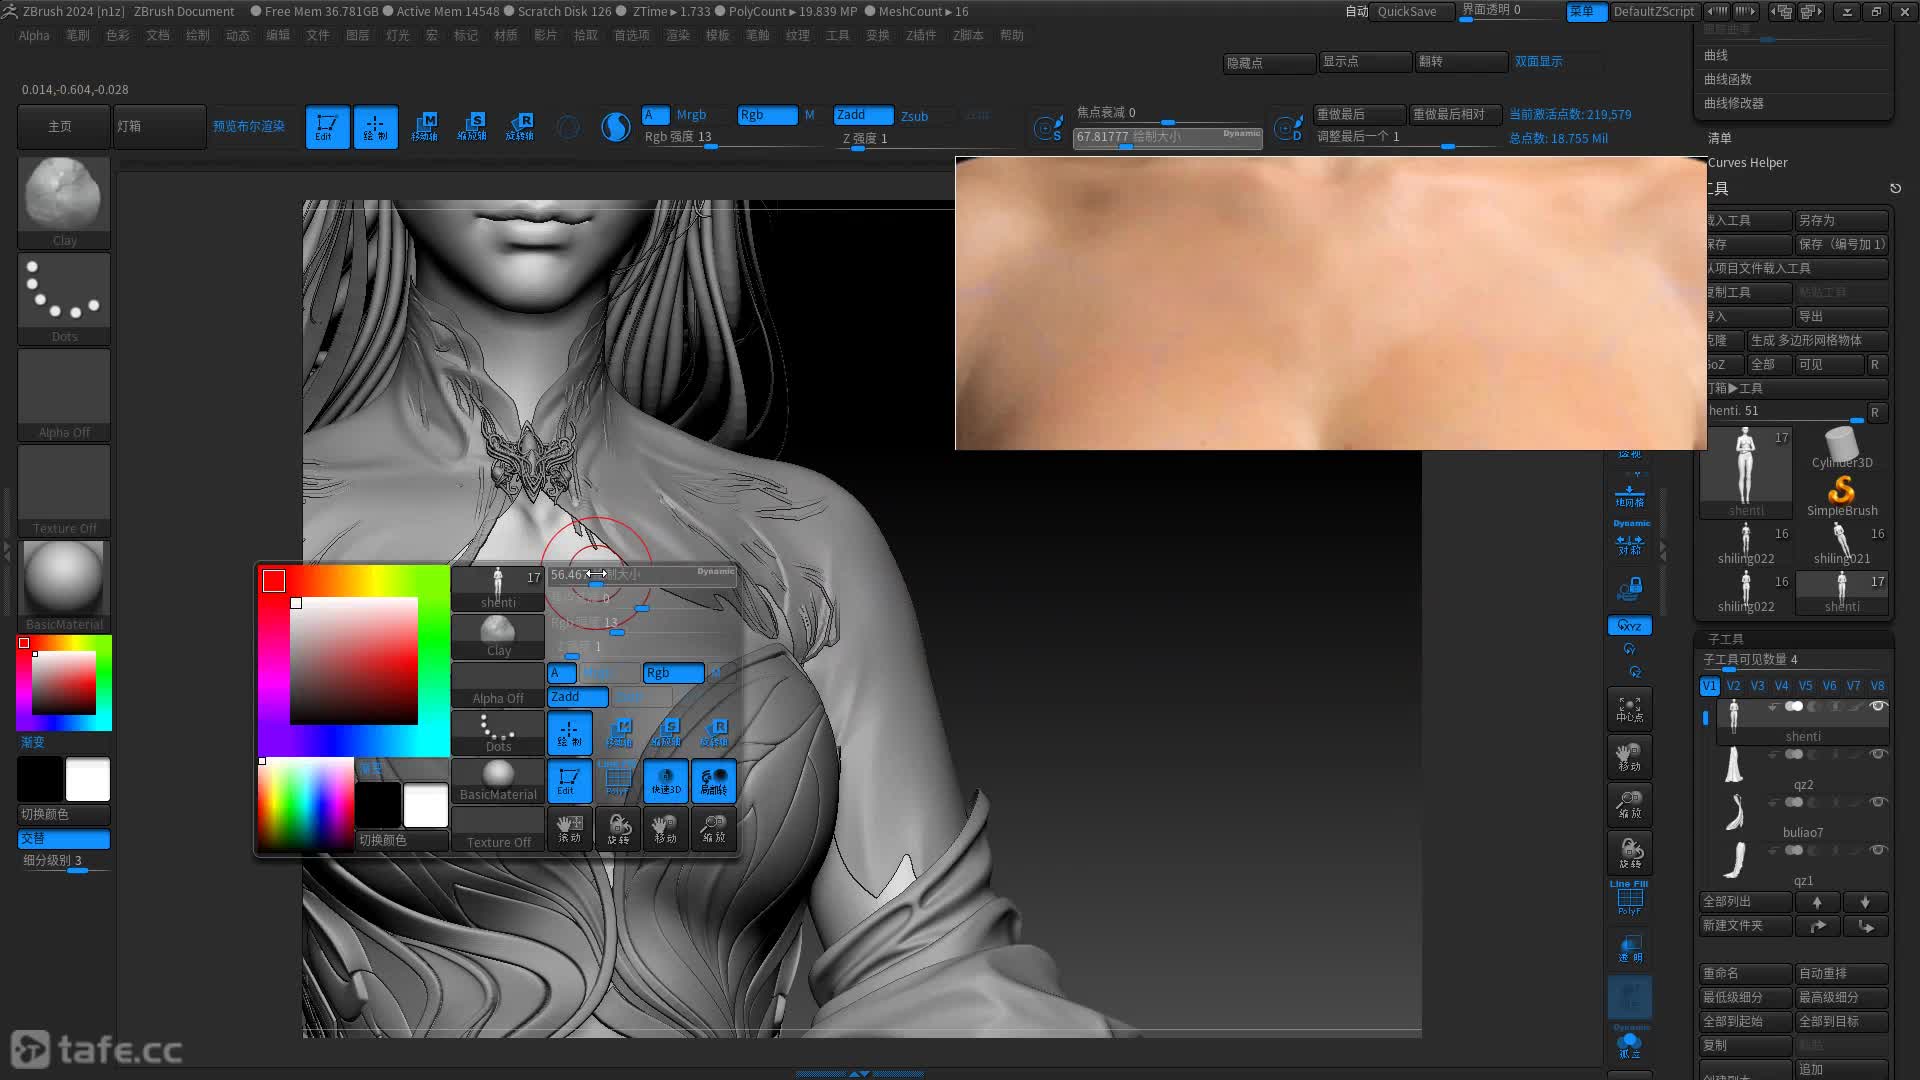Open the 色彩 menu
The image size is (1920, 1080).
118,35
